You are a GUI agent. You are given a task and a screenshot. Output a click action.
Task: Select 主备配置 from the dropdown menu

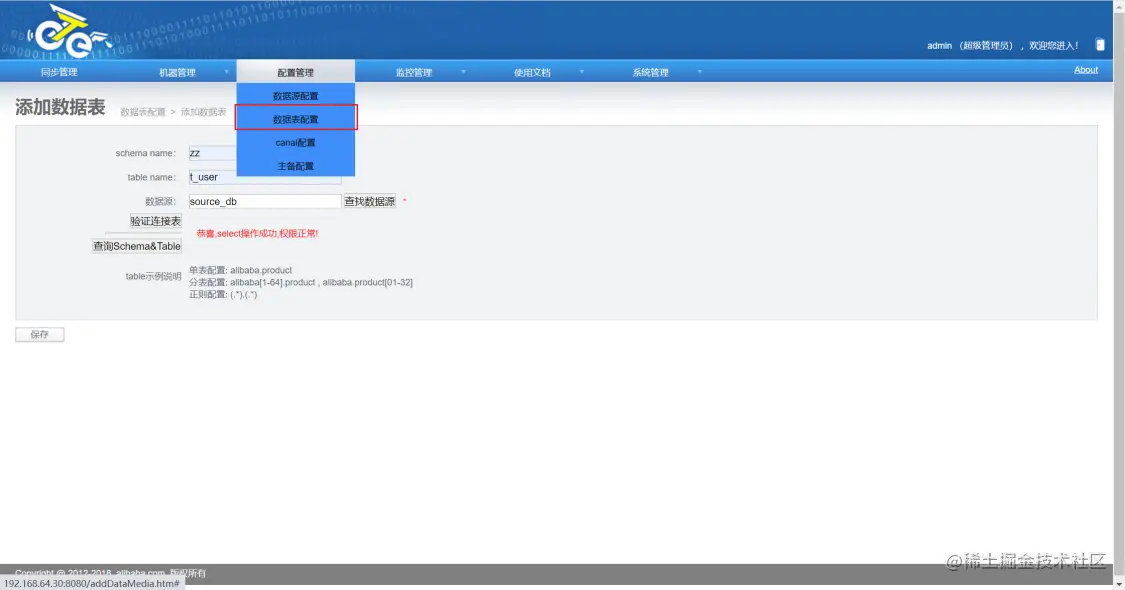pos(296,166)
